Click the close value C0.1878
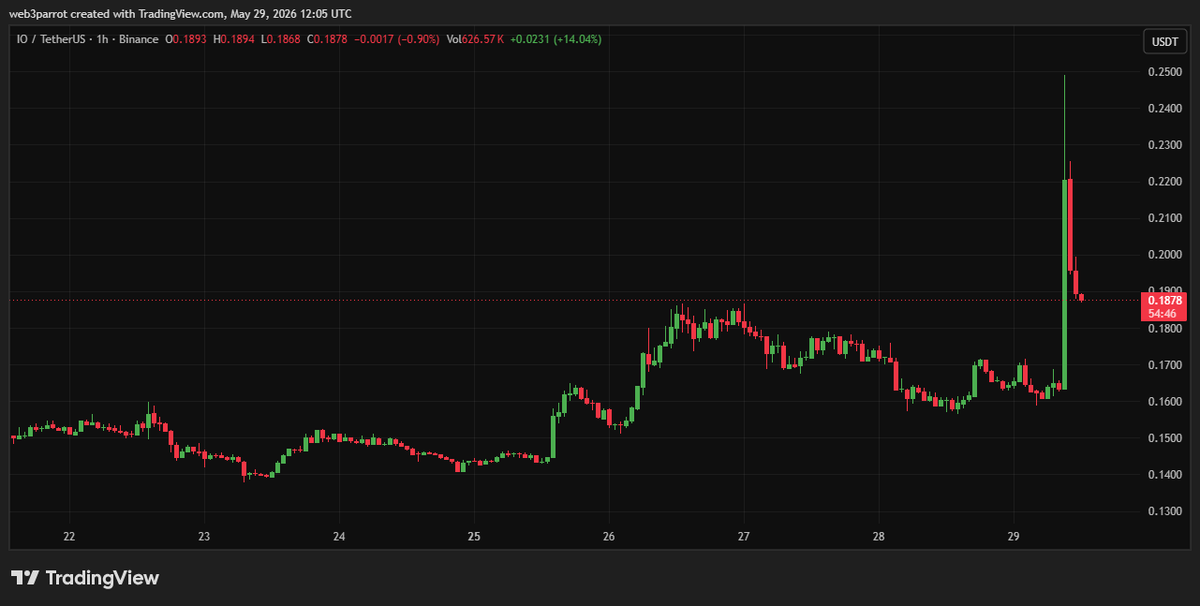 (327, 39)
